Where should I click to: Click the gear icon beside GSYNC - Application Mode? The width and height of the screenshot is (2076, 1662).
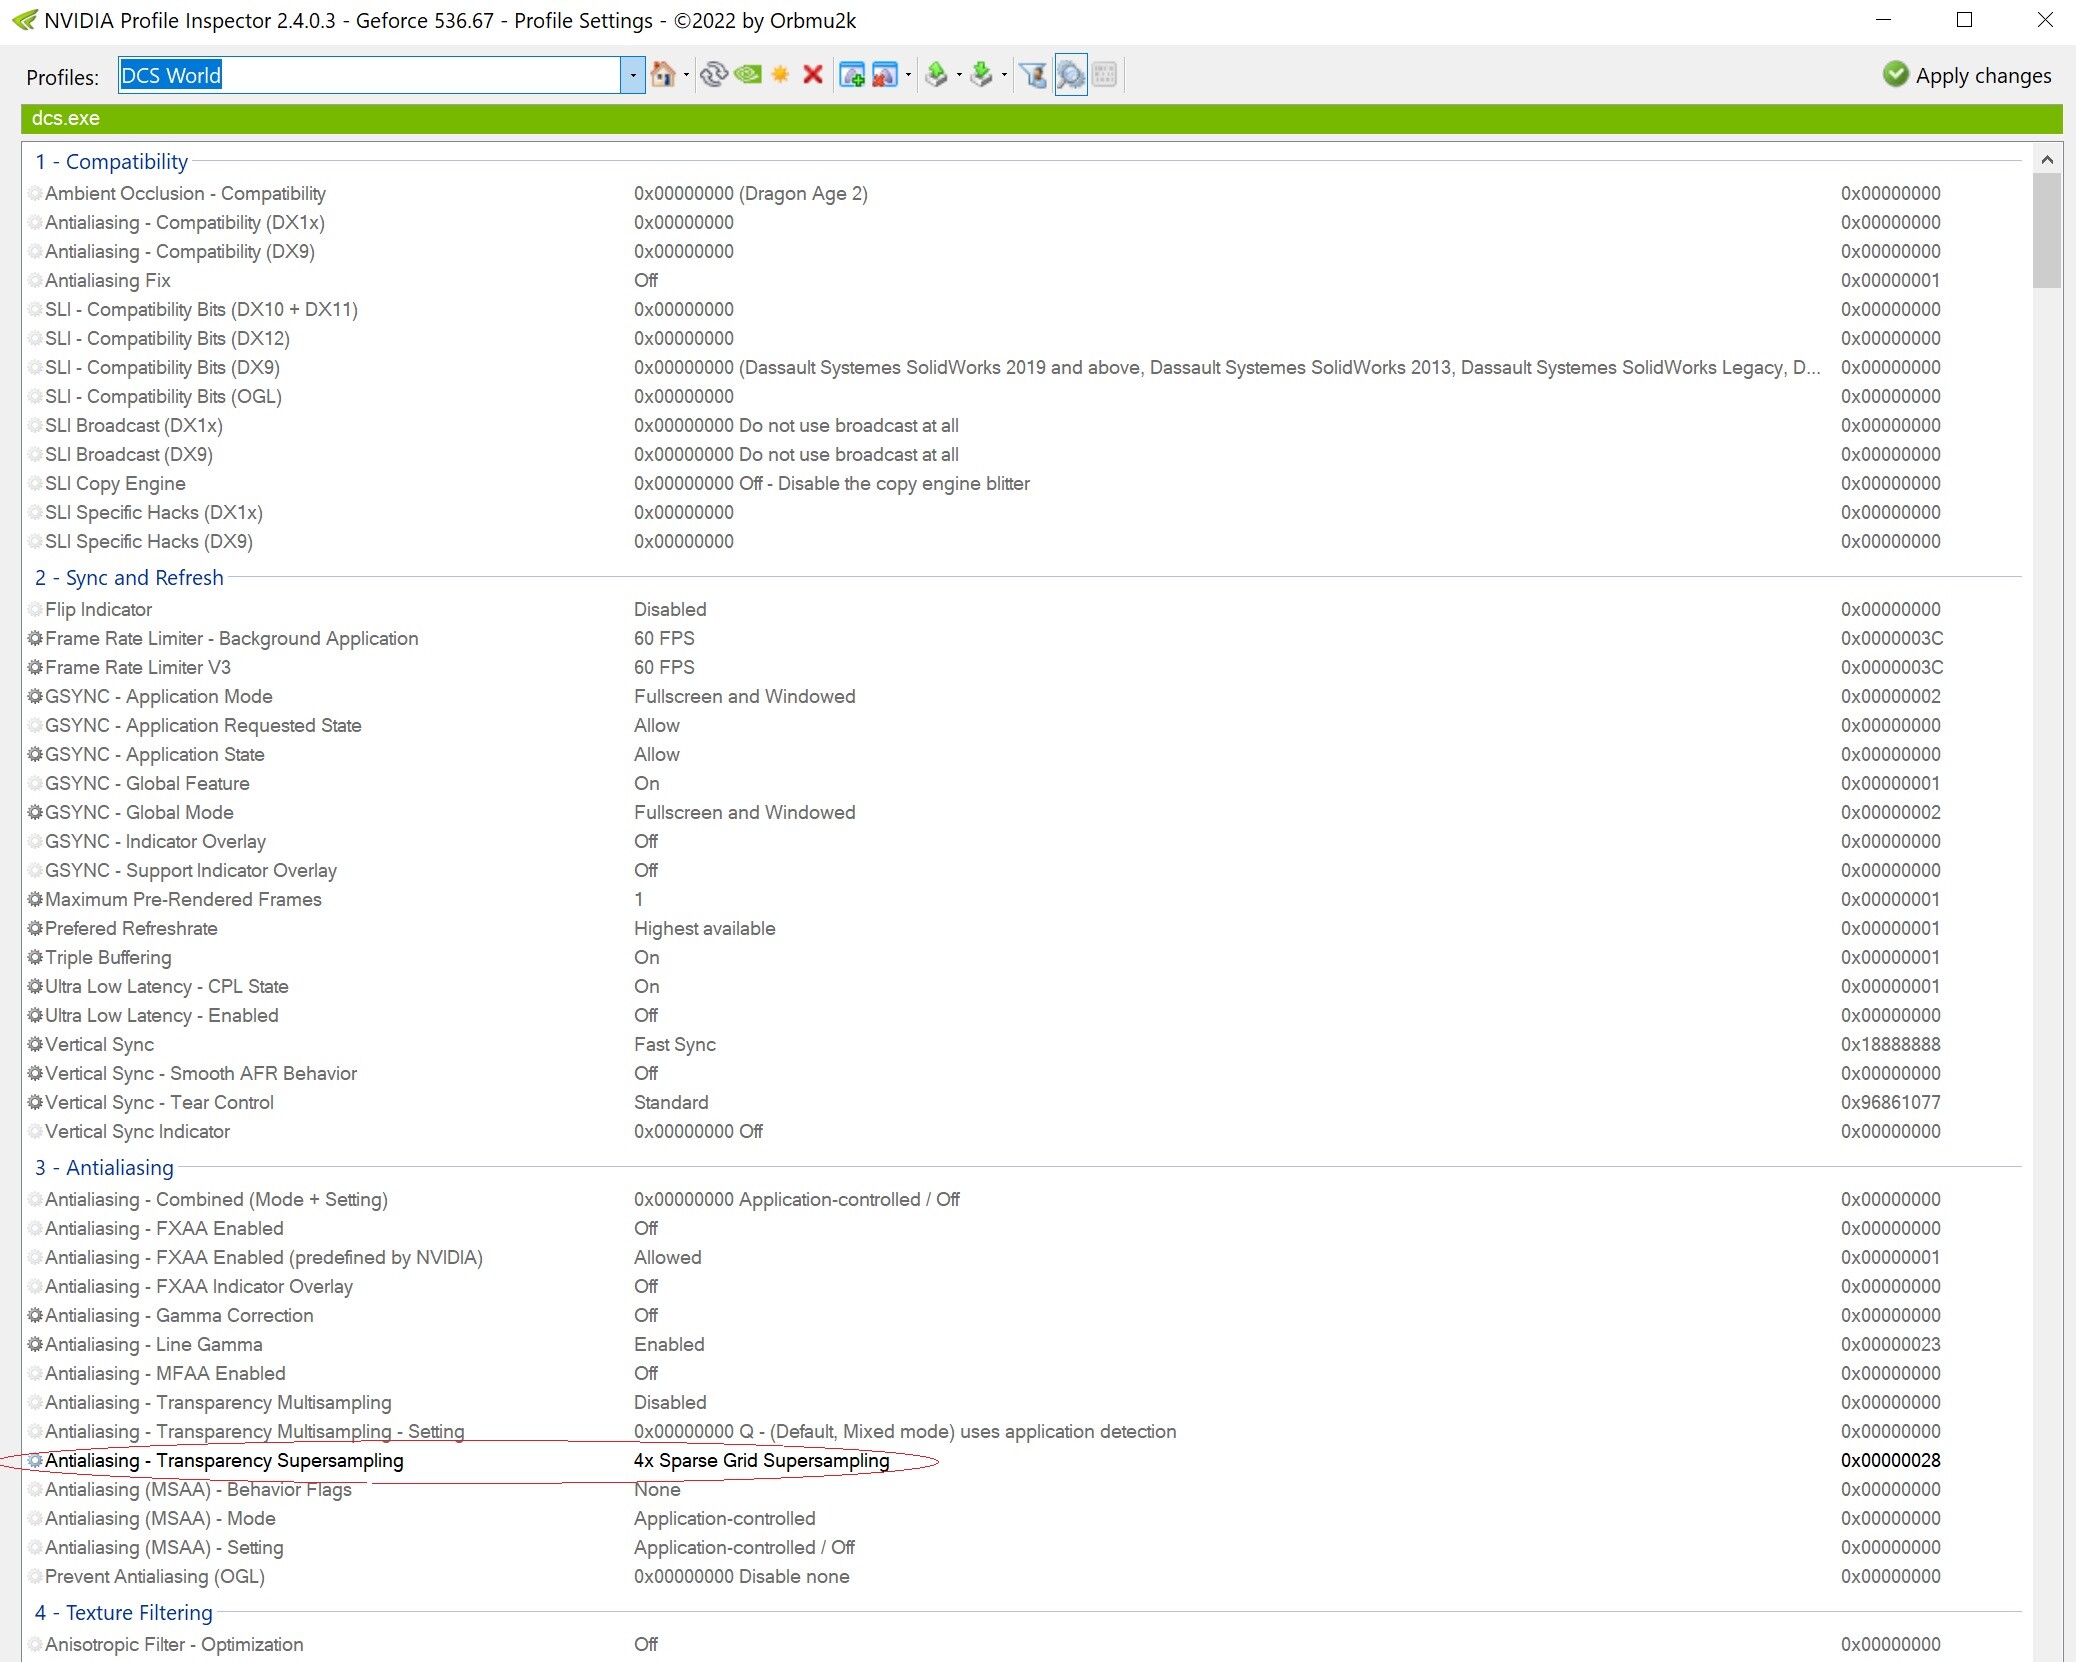coord(35,696)
